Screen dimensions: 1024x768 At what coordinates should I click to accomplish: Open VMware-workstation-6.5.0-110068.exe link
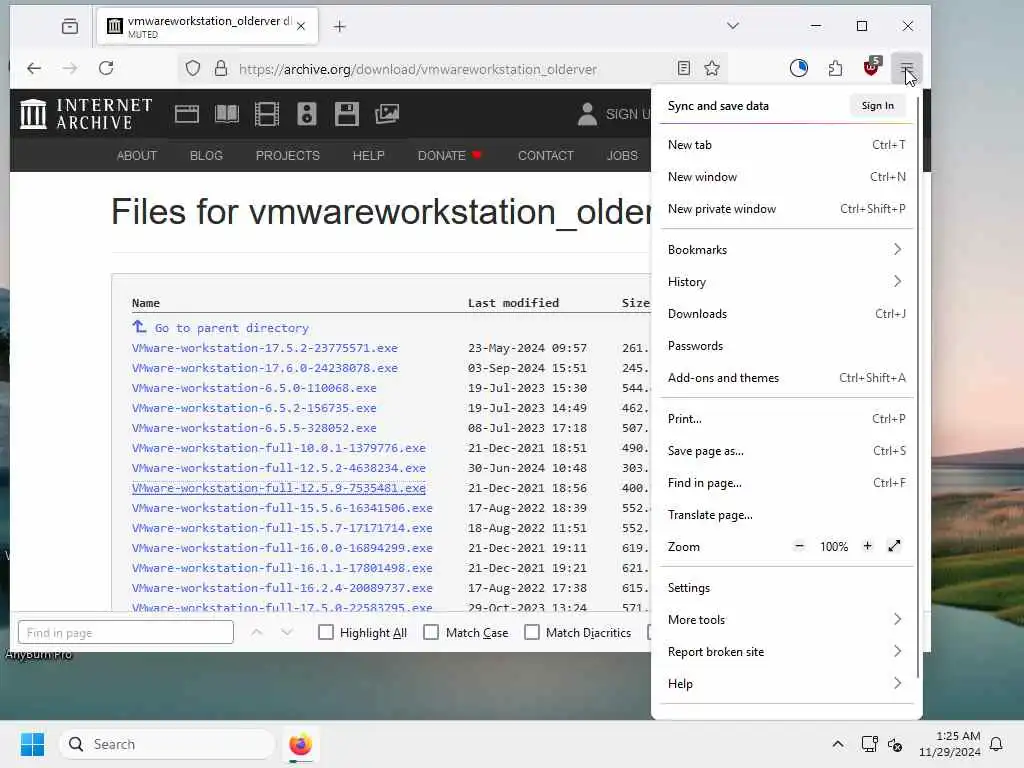pos(254,388)
